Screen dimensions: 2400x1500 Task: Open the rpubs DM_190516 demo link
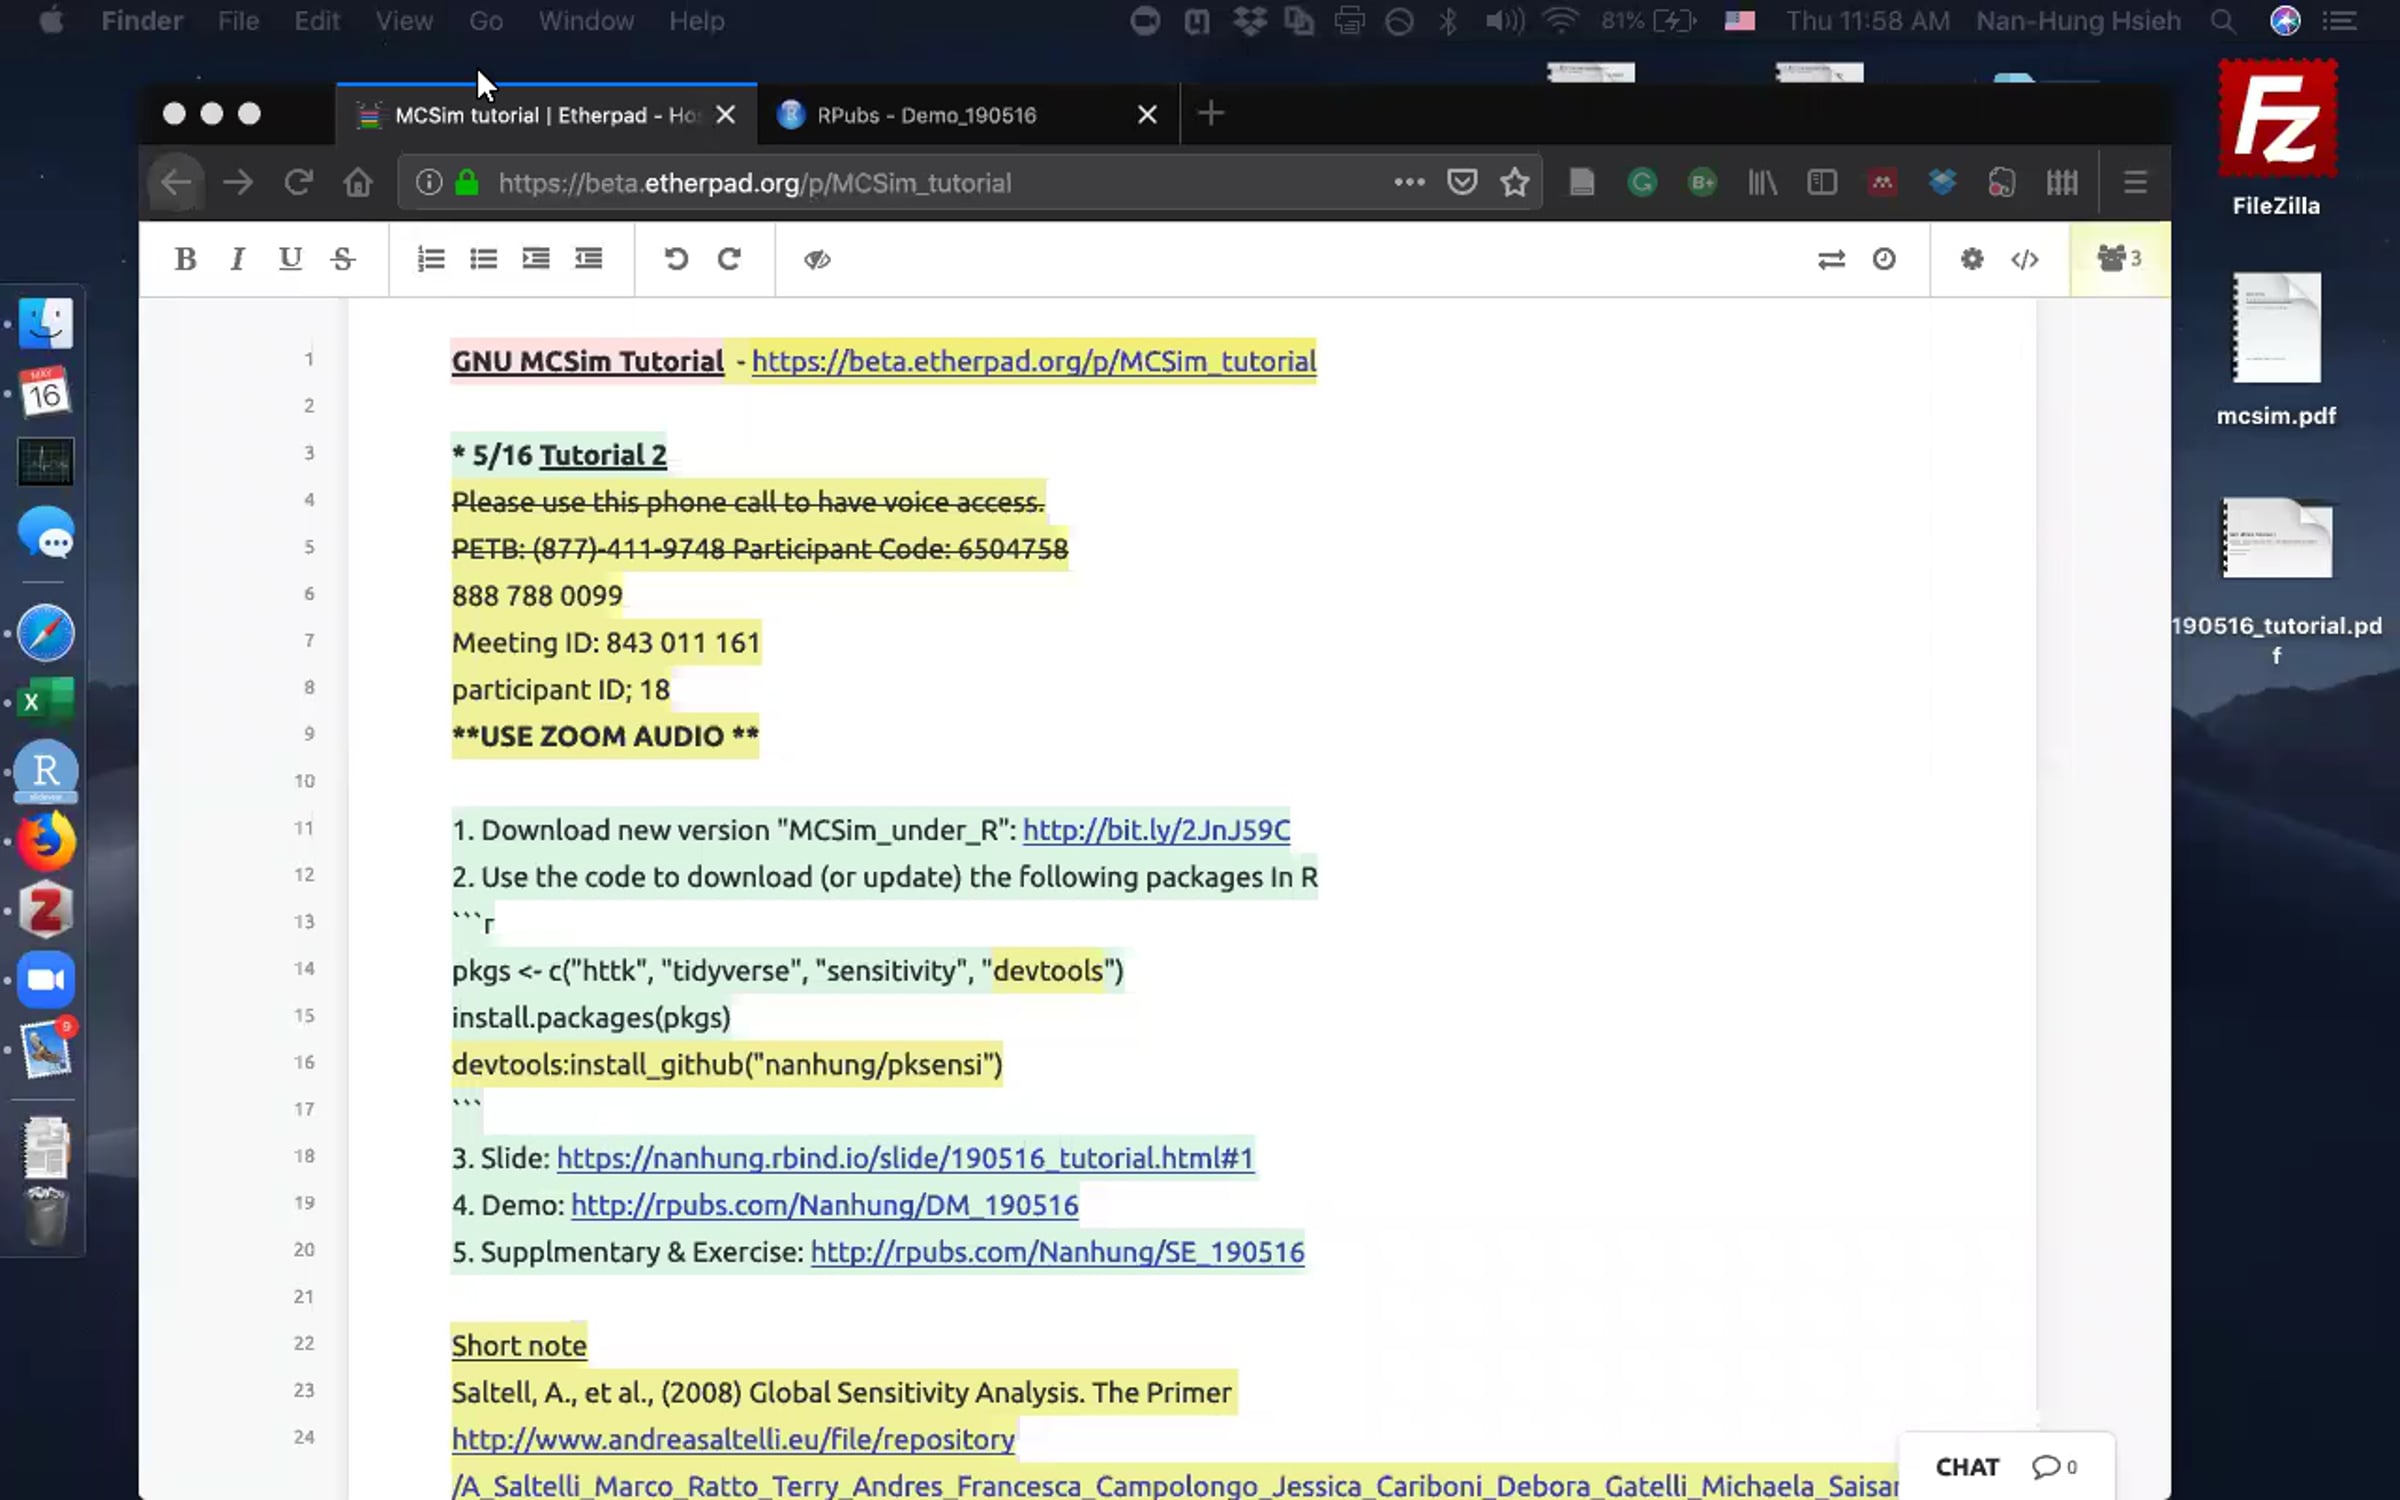pos(825,1205)
